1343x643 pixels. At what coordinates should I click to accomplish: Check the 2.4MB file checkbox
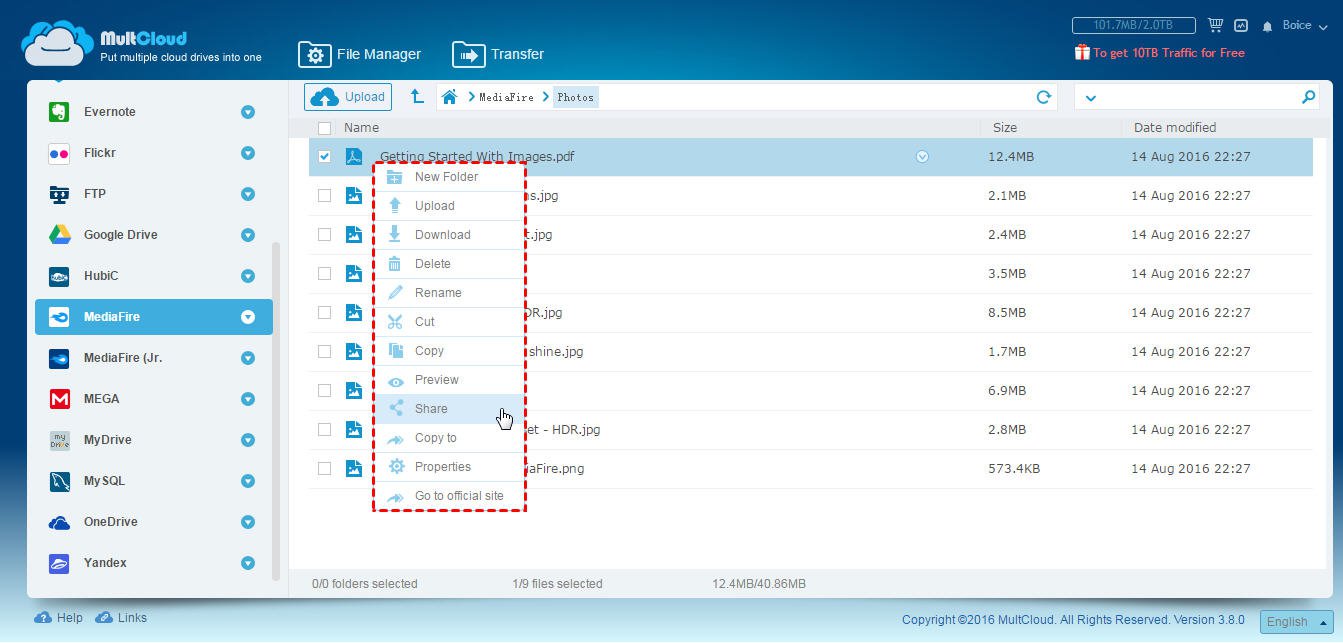pos(324,235)
